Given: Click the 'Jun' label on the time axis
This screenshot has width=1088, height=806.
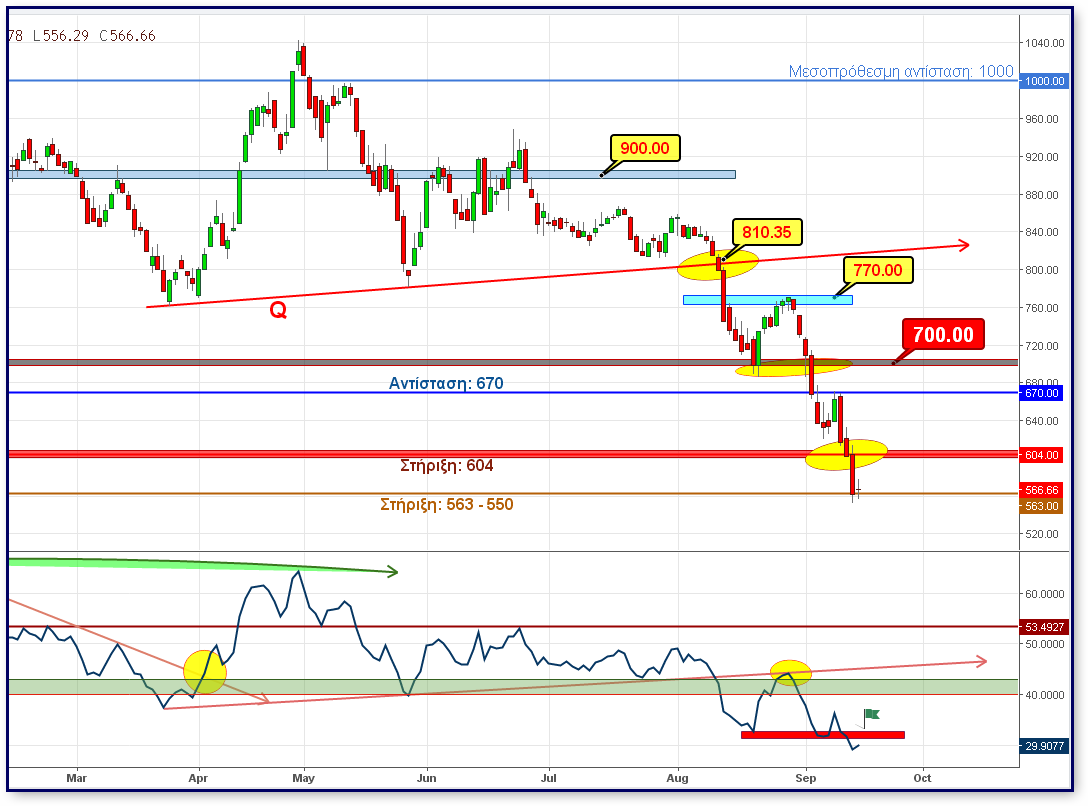Looking at the screenshot, I should [427, 778].
